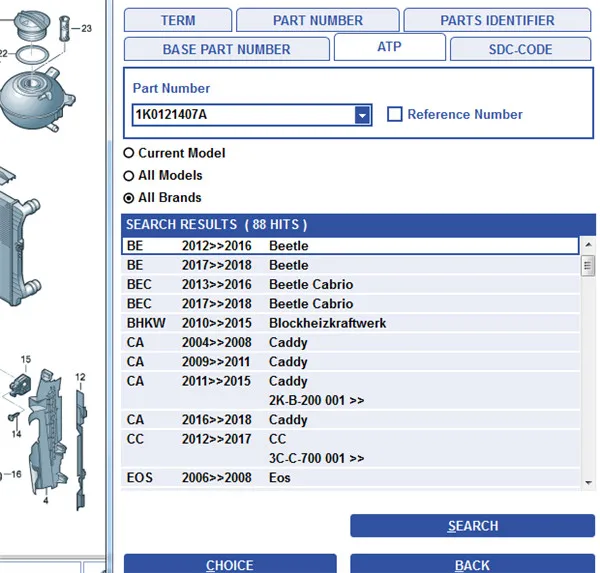This screenshot has width=600, height=573.
Task: Open the BASE PART NUMBER tab
Action: pos(227,49)
